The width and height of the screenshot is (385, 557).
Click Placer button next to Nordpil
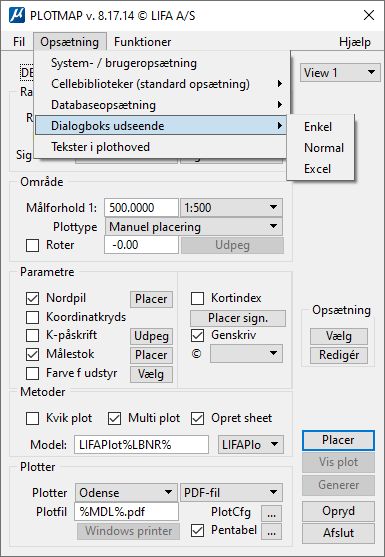click(151, 299)
